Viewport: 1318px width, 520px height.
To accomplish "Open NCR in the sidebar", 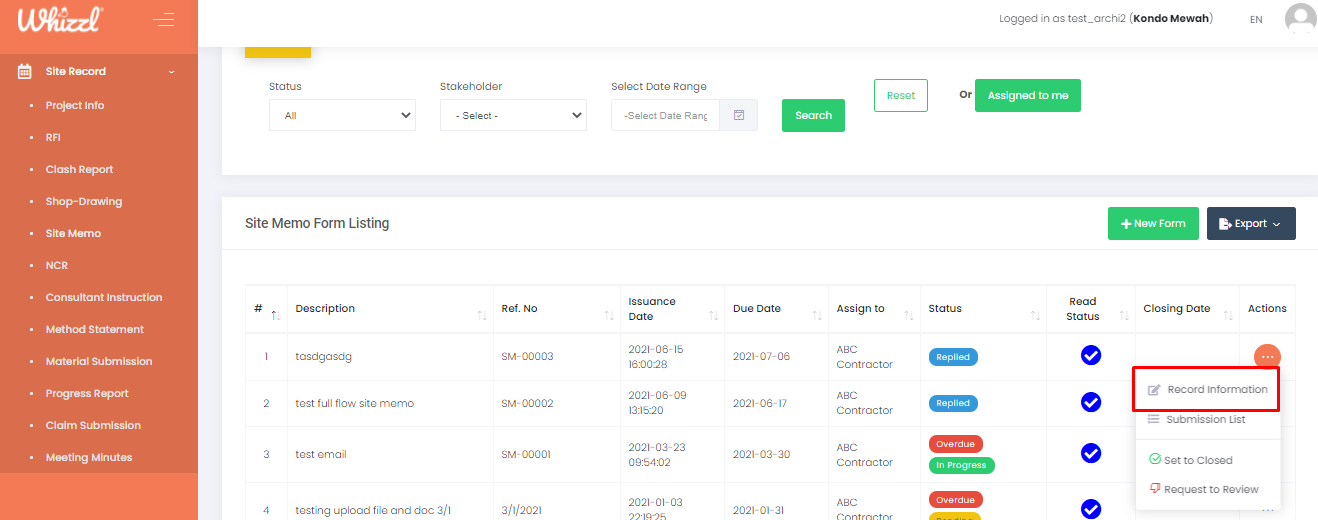I will click(x=56, y=265).
